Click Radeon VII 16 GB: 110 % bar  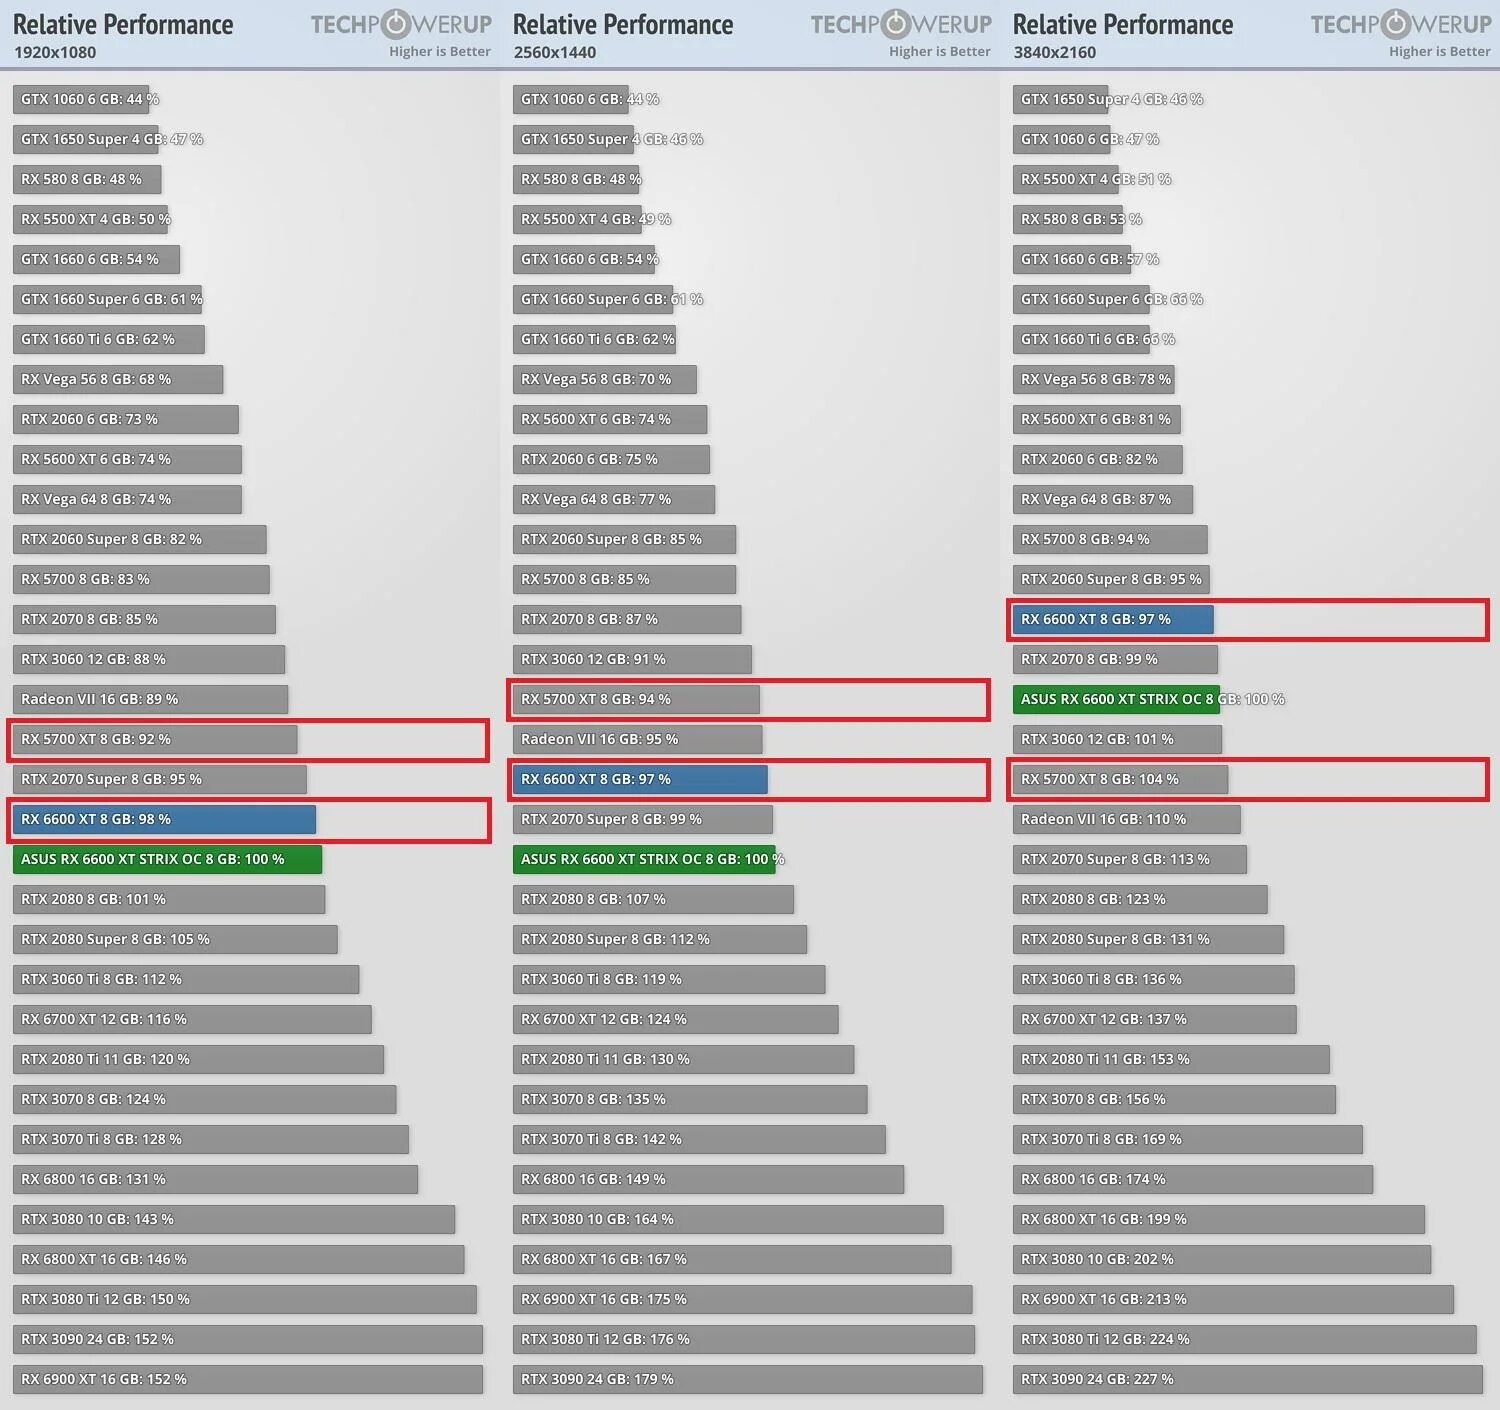[1127, 819]
